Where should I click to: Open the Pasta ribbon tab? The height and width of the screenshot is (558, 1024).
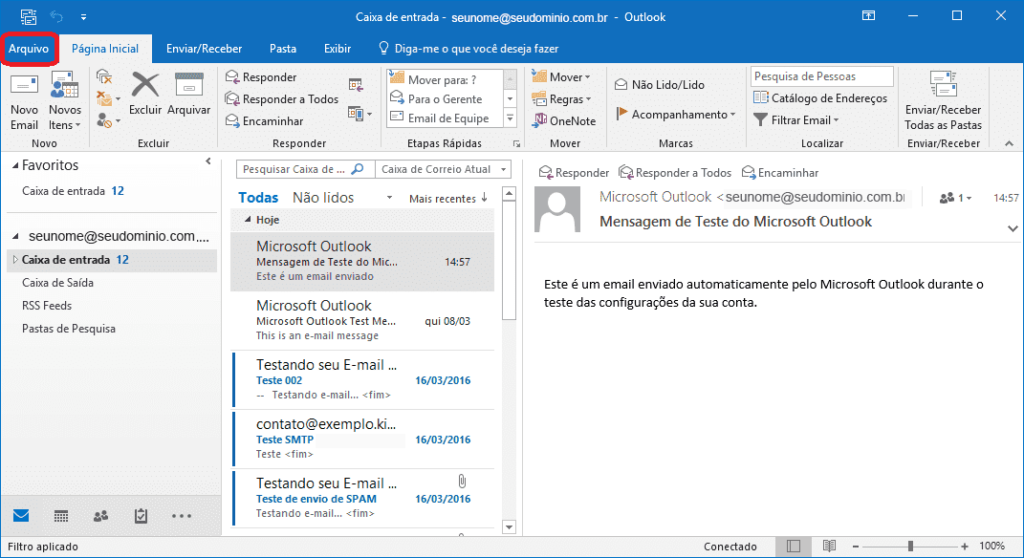click(x=283, y=49)
